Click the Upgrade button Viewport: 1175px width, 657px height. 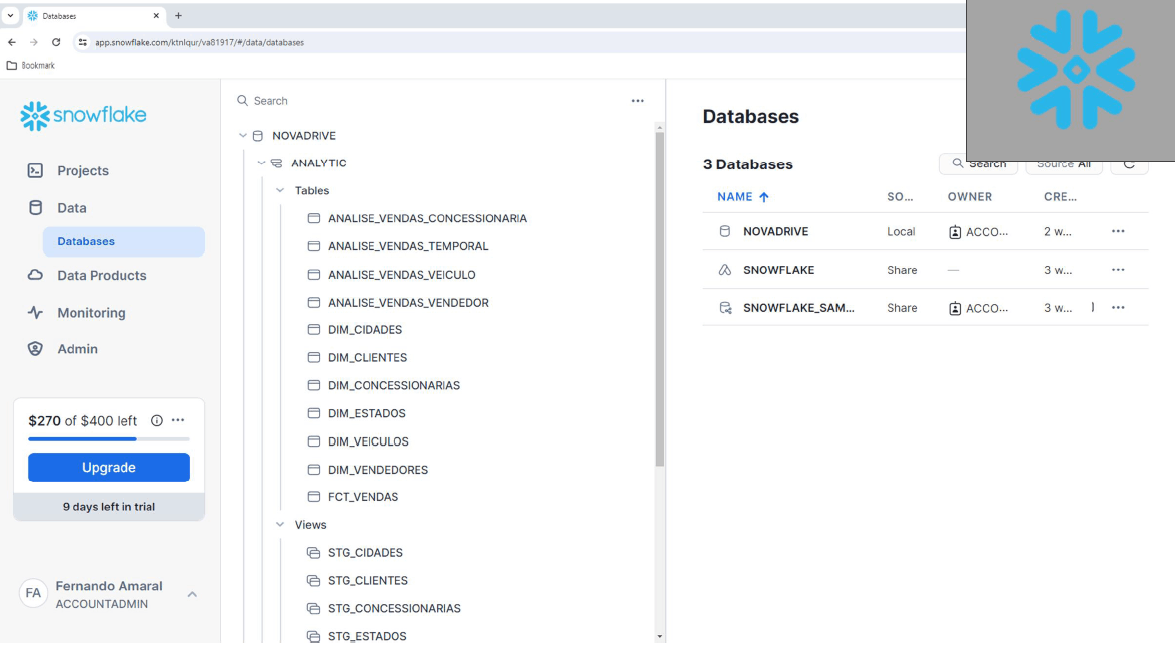click(109, 467)
